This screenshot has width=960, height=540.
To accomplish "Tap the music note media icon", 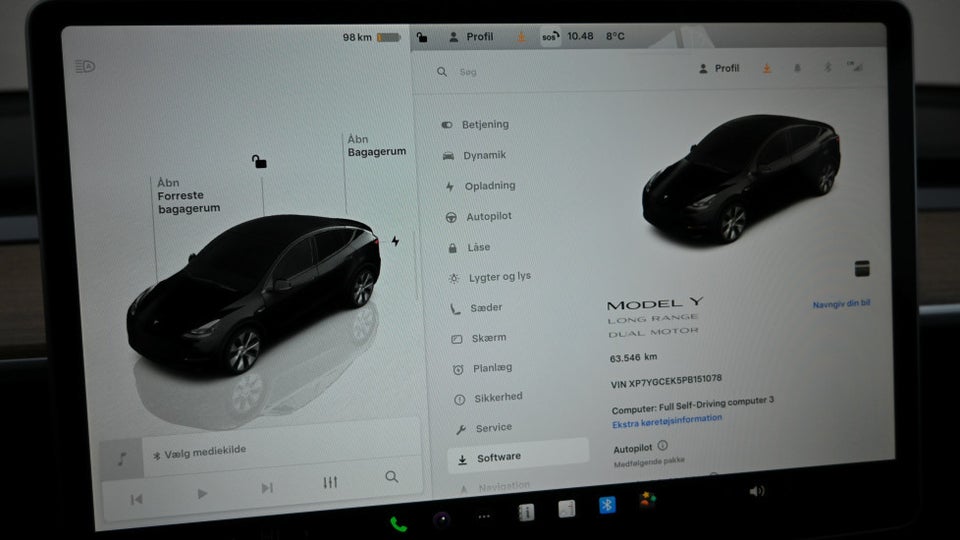I will pyautogui.click(x=122, y=459).
